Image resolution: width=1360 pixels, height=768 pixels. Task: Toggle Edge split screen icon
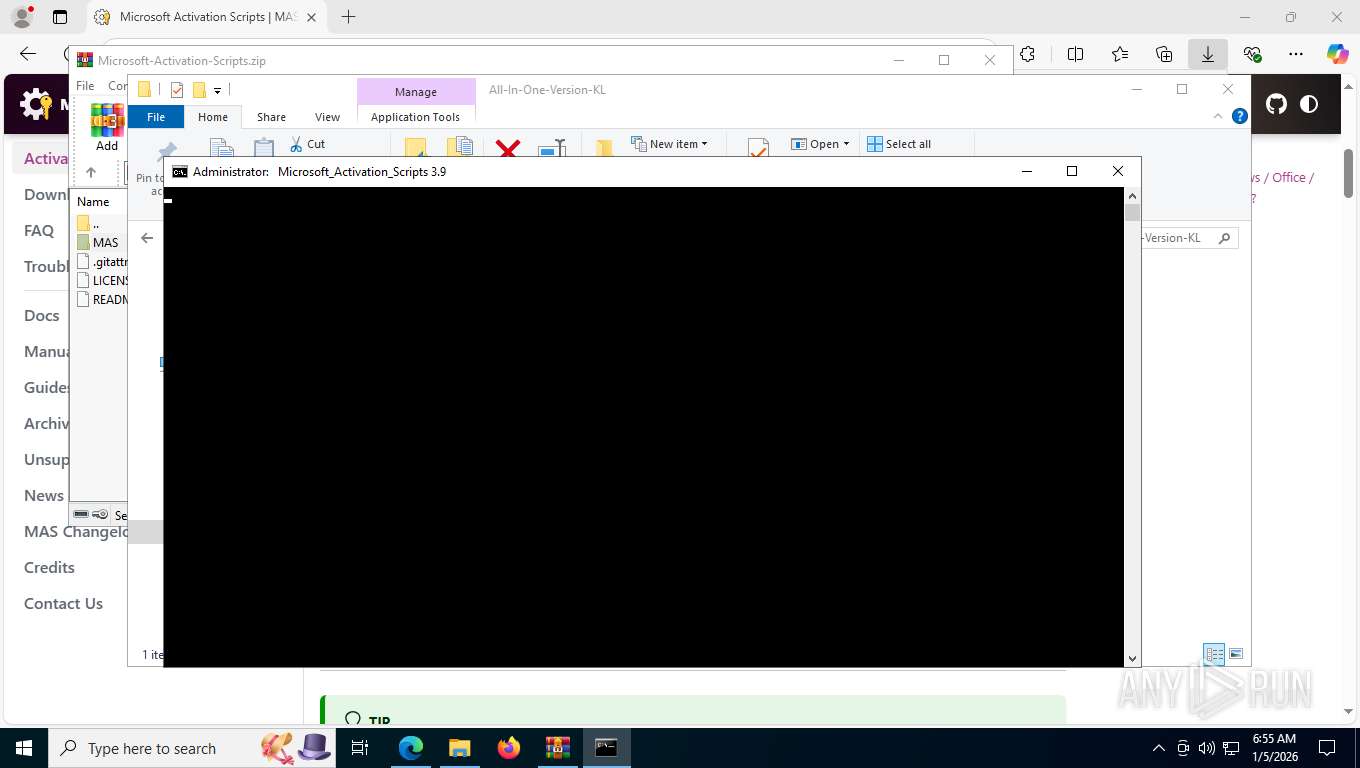click(x=1075, y=55)
